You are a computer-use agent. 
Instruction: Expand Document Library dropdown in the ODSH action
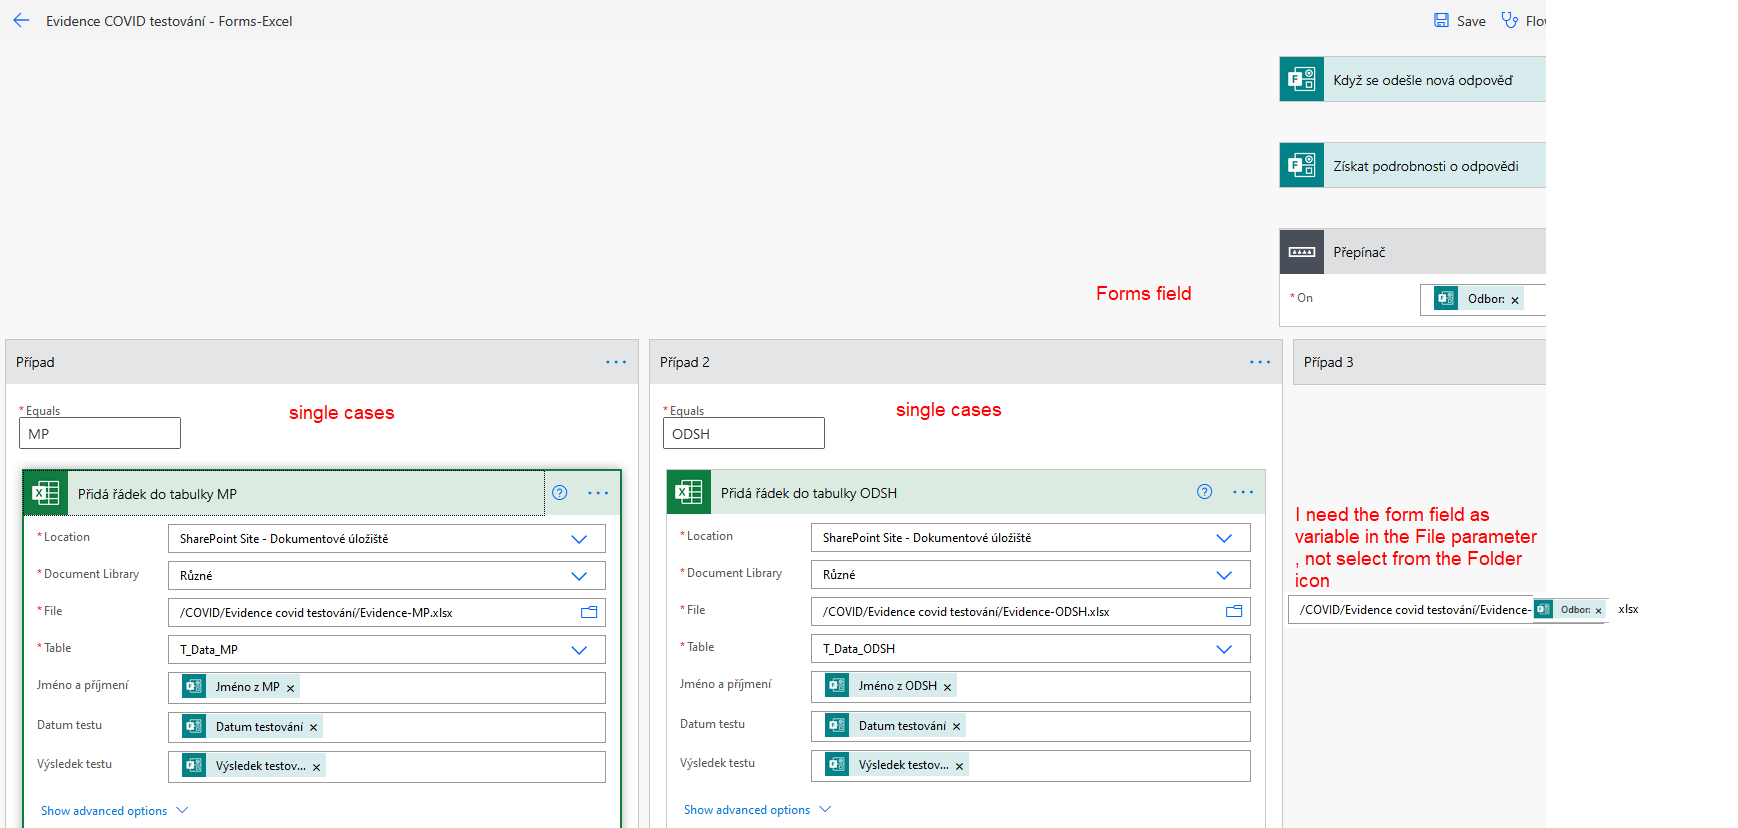[1224, 575]
